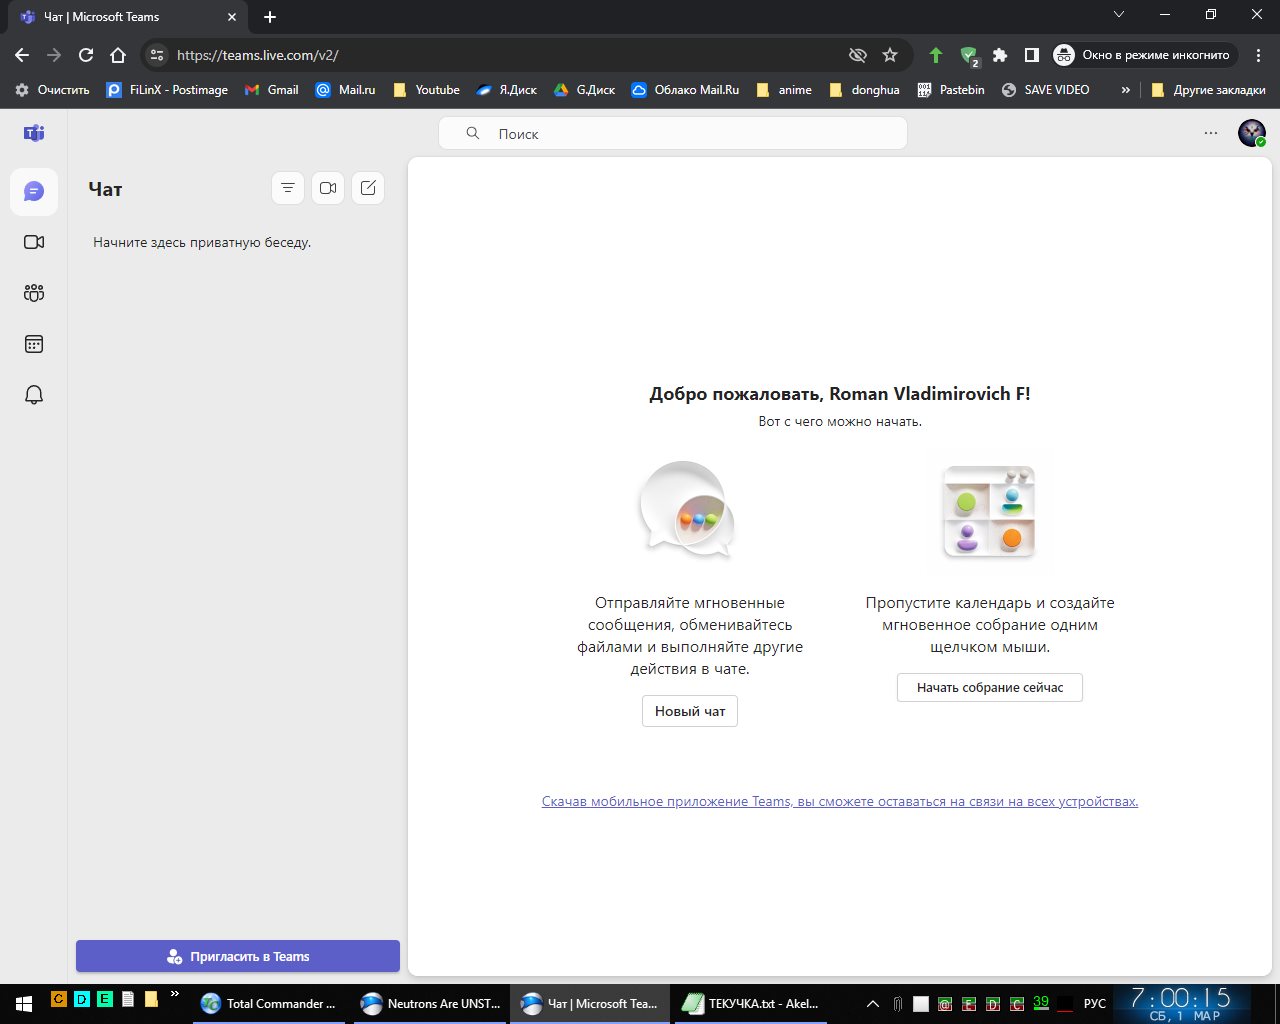Click the green up-arrow extension icon

936,55
